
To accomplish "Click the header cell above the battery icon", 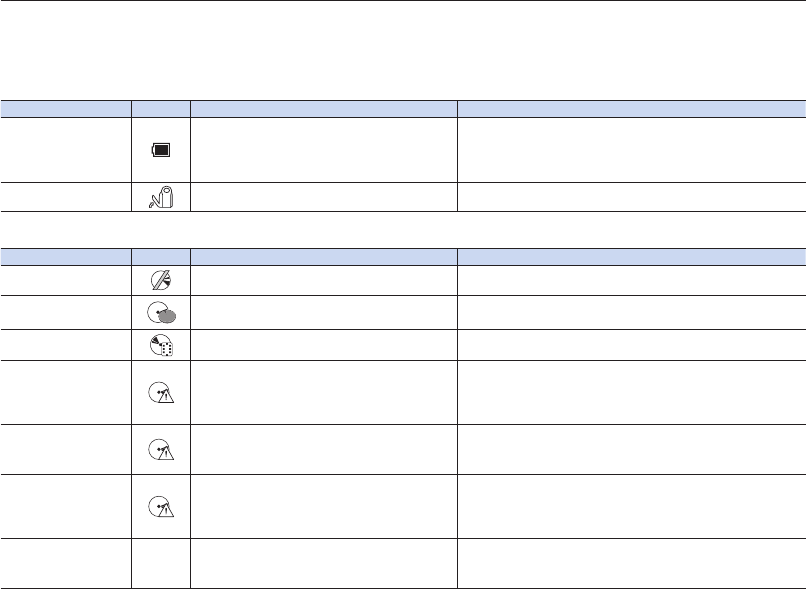I will click(161, 106).
